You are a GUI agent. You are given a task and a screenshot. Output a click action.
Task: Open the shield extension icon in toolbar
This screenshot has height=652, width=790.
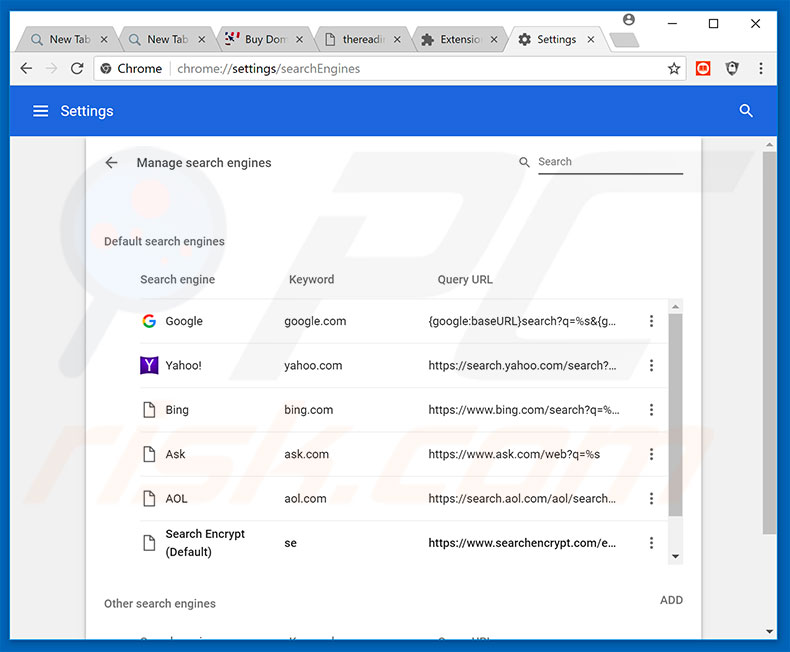tap(732, 68)
